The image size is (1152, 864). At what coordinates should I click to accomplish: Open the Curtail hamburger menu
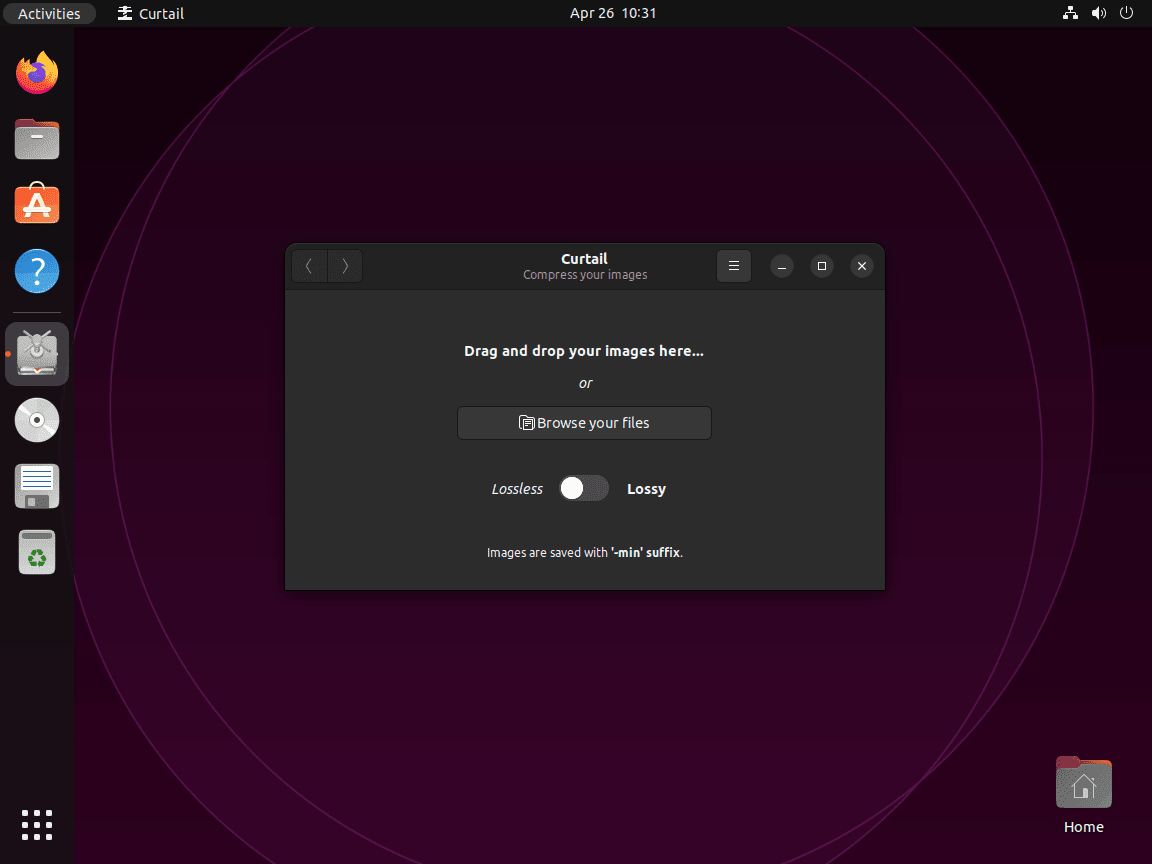(733, 266)
